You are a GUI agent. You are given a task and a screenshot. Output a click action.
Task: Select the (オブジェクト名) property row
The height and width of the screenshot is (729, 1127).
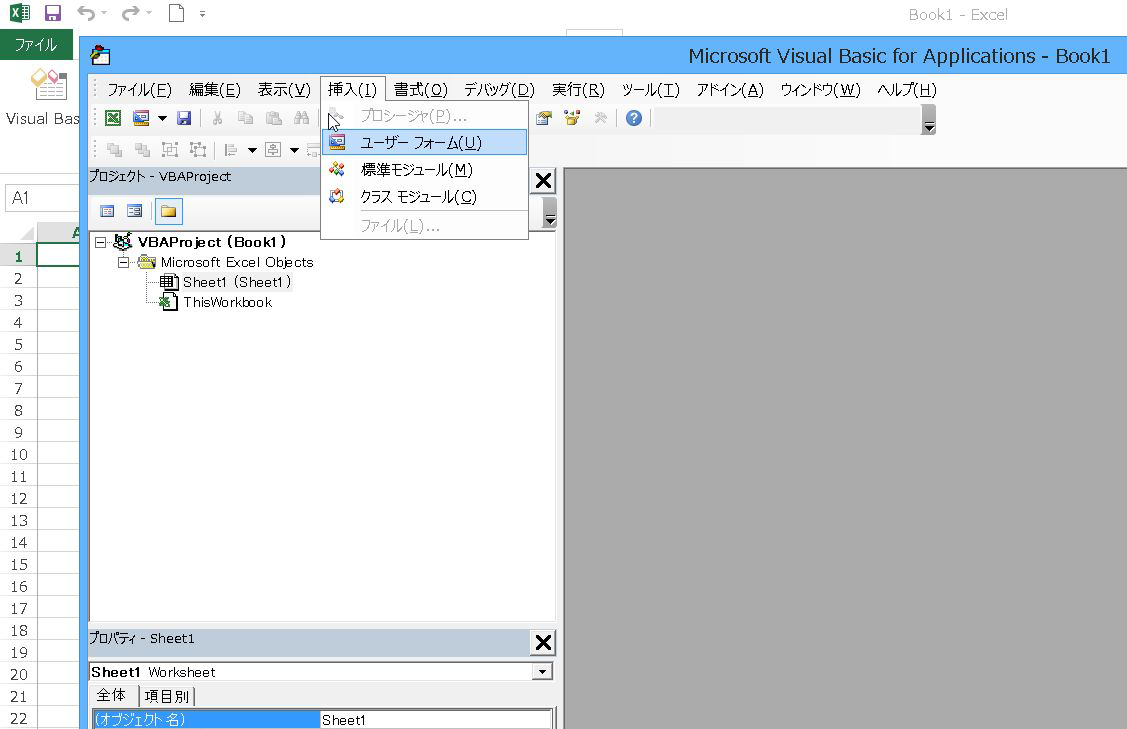[206, 719]
